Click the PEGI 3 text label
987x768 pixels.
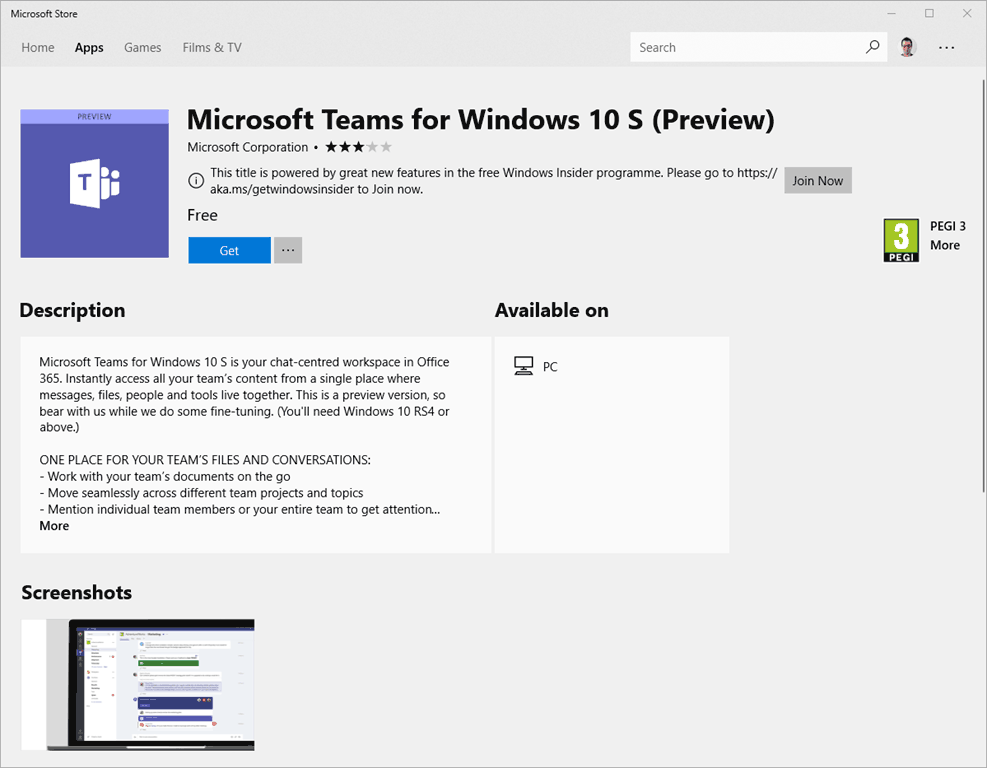(947, 226)
